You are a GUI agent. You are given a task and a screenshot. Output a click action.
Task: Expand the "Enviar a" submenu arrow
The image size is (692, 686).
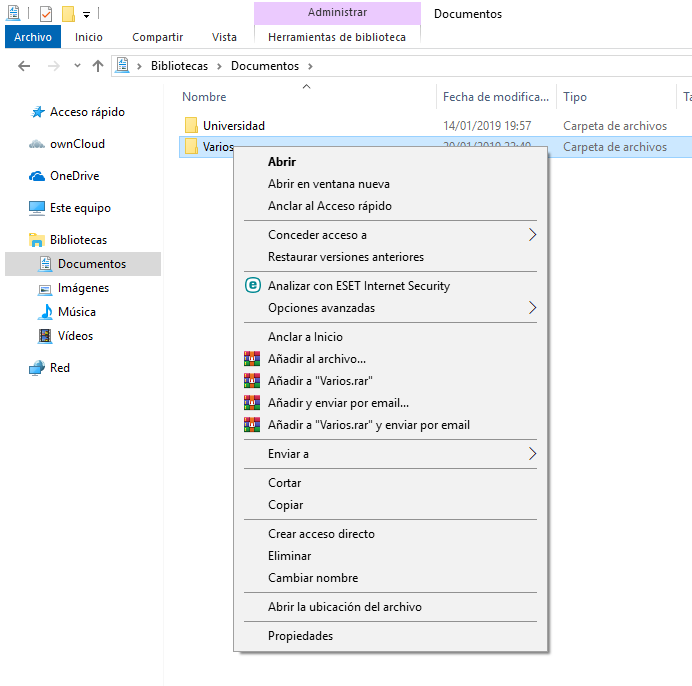coord(532,454)
